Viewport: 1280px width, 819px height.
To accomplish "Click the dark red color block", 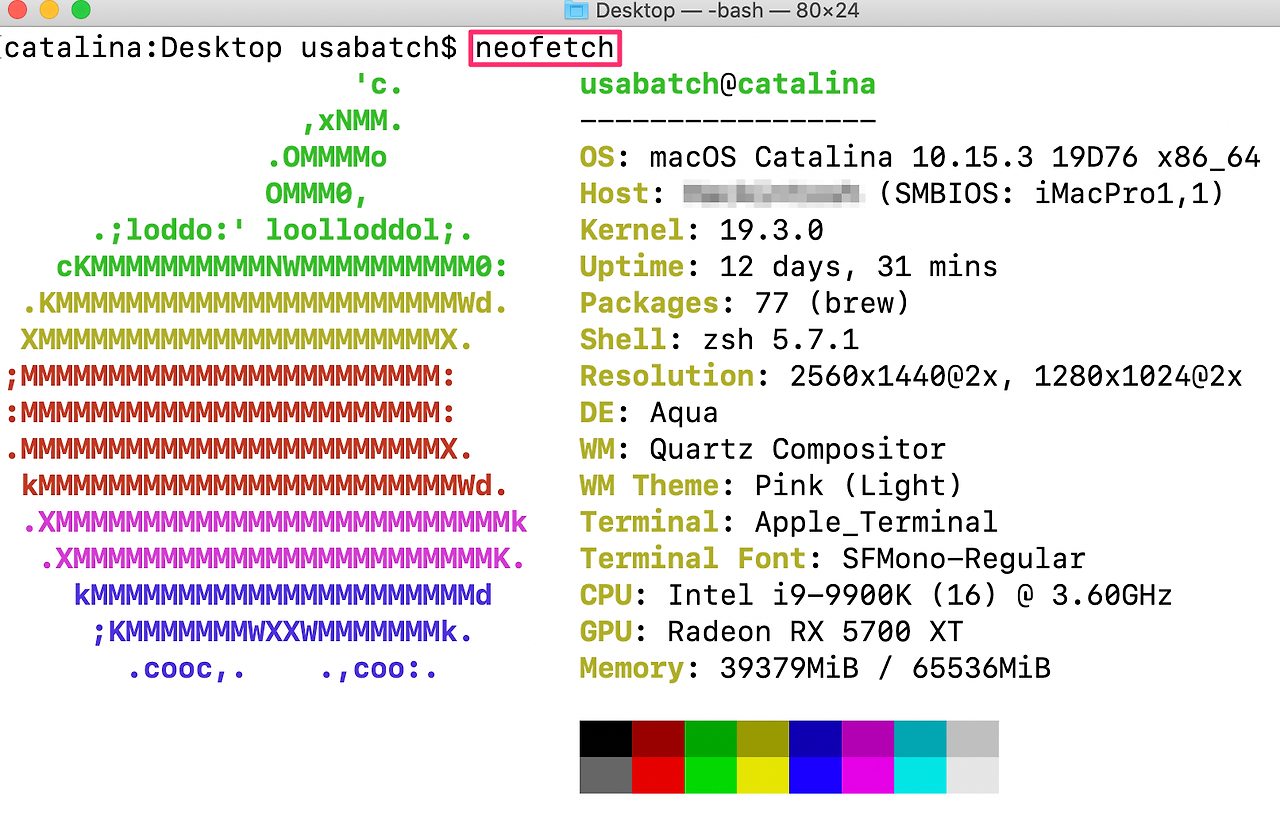I will [658, 739].
